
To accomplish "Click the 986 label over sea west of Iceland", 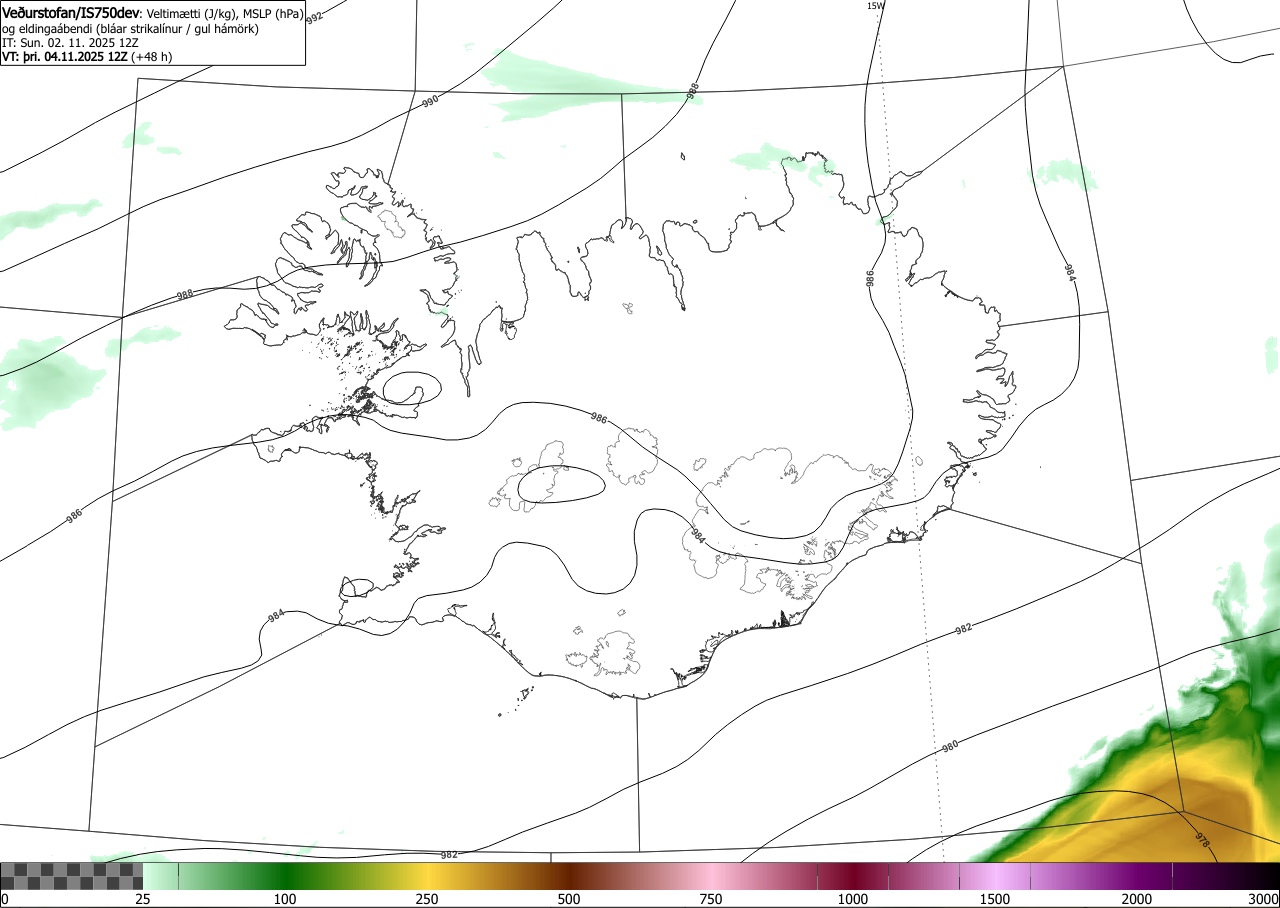I will pos(75,516).
